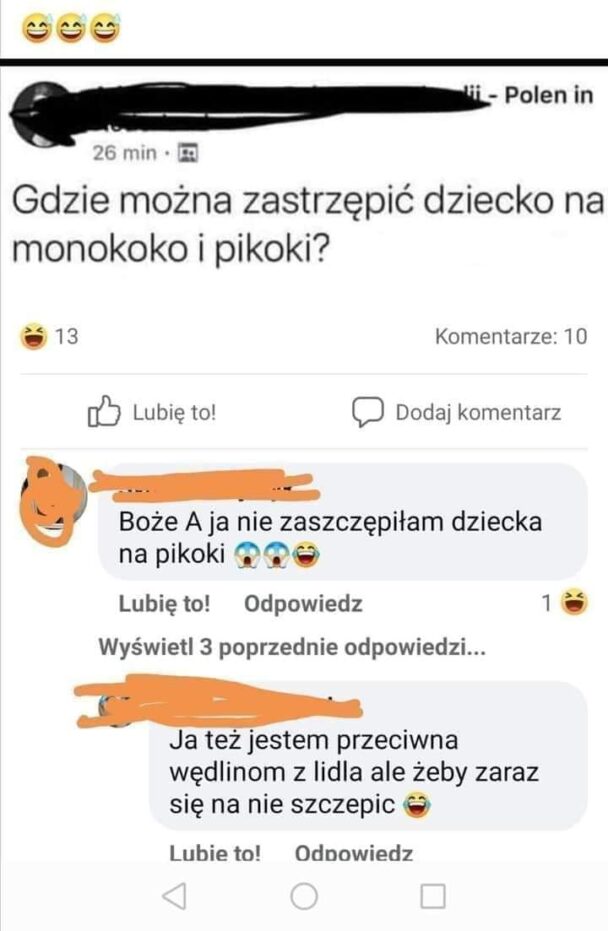608x931 pixels.
Task: Tap the post text about monokoko i pikoki
Action: click(x=308, y=224)
